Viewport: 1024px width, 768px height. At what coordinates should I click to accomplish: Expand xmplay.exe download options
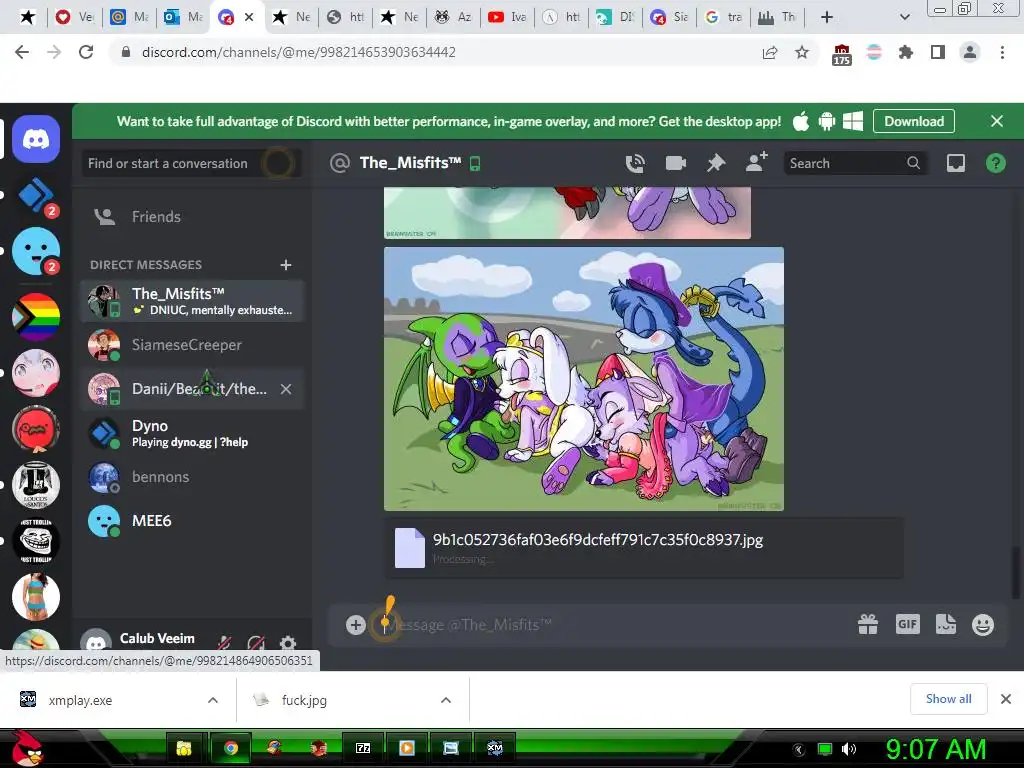pos(212,700)
